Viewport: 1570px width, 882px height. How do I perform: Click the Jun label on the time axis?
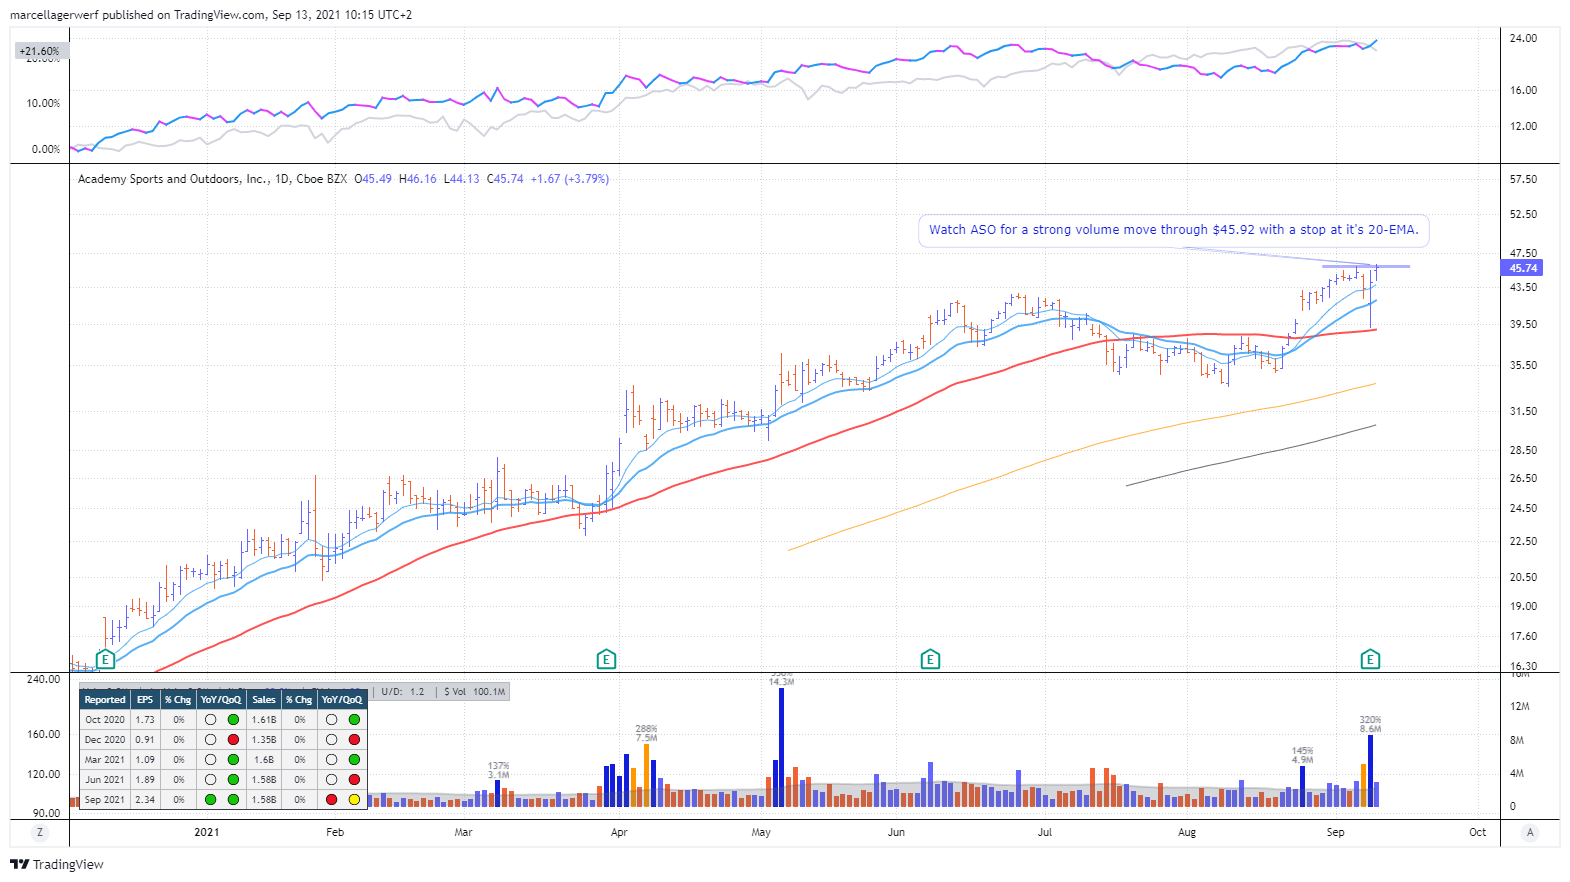click(896, 832)
